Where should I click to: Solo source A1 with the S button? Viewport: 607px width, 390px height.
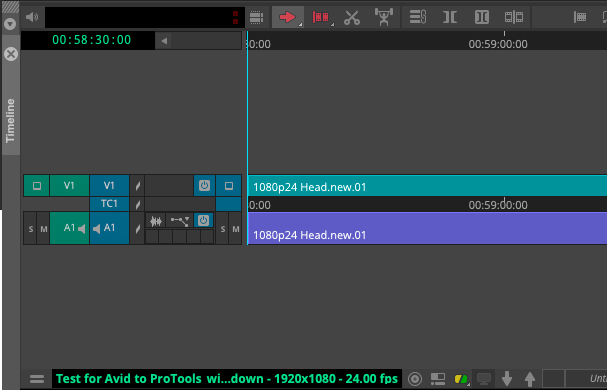tap(31, 229)
